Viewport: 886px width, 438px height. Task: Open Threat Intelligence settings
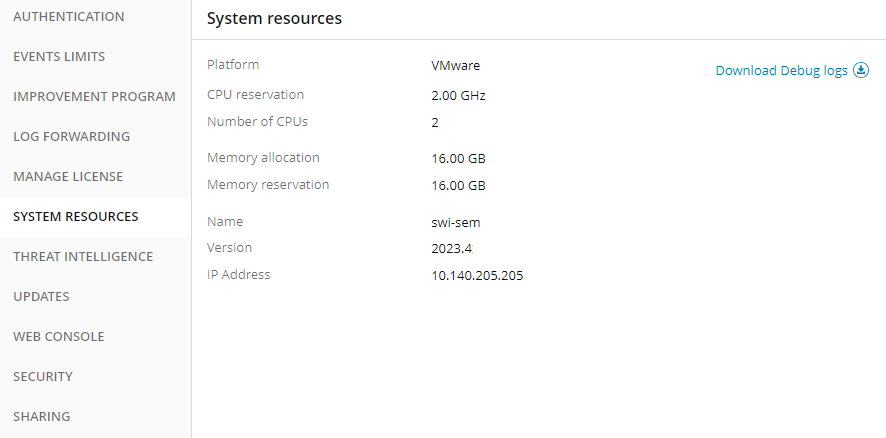coord(83,257)
